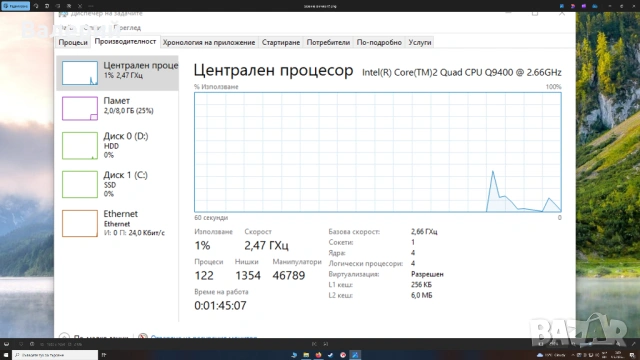The image size is (640, 360).
Task: Click the taskbar search box
Action: [x=55, y=355]
